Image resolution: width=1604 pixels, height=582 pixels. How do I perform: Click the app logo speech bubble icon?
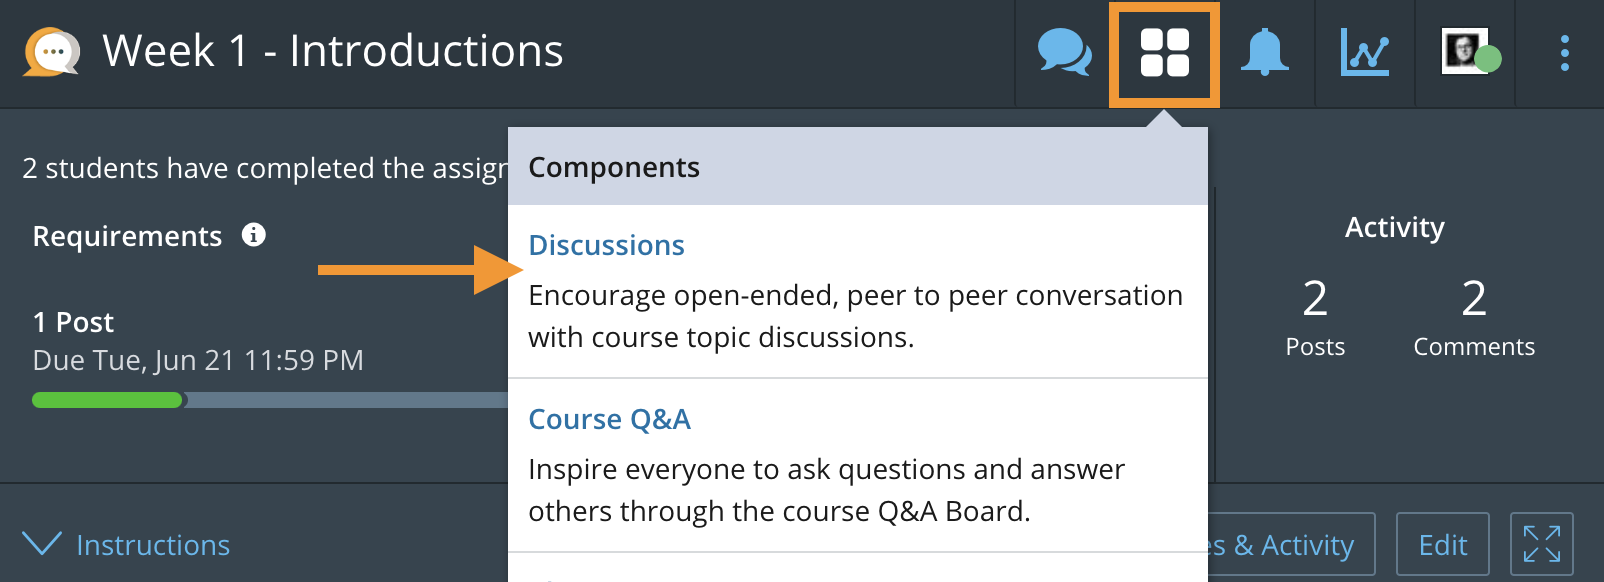coord(52,52)
